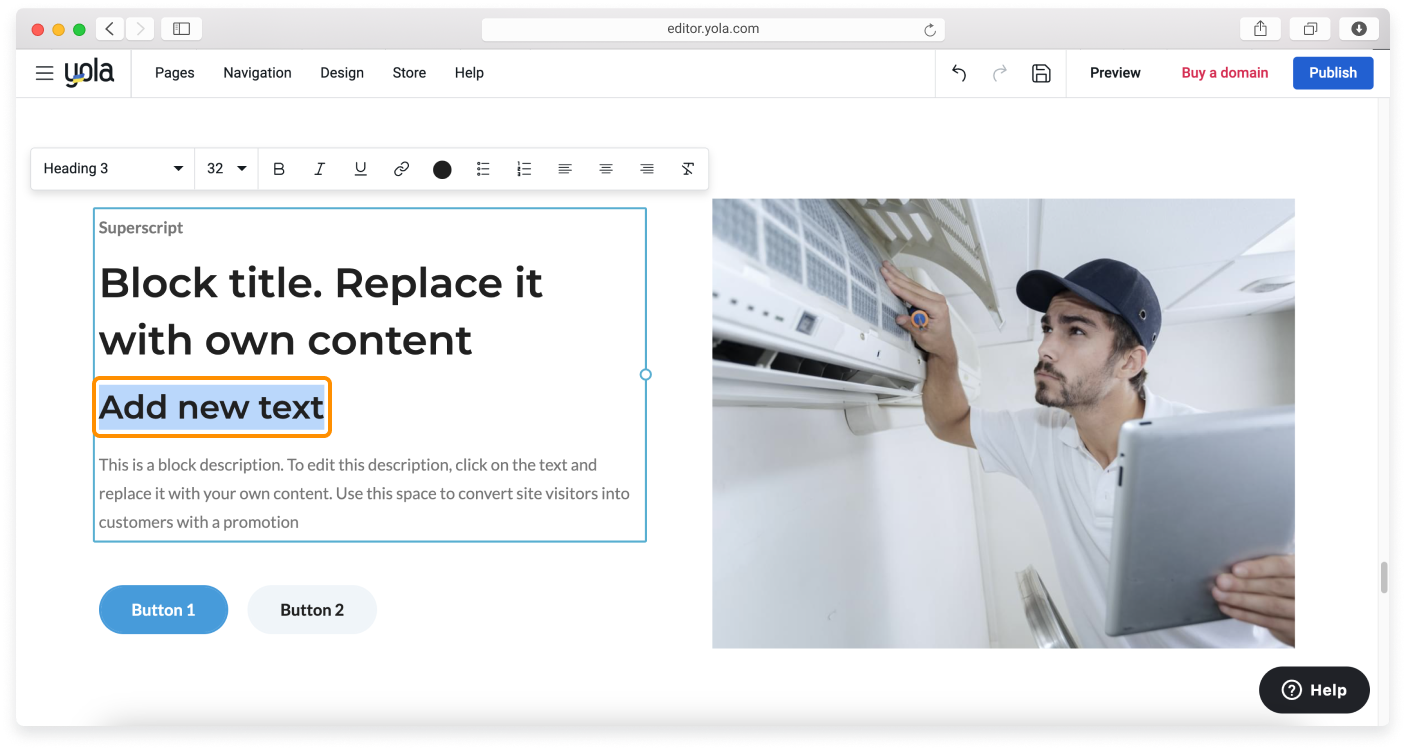1406x750 pixels.
Task: Apply bulleted list formatting
Action: pos(483,169)
